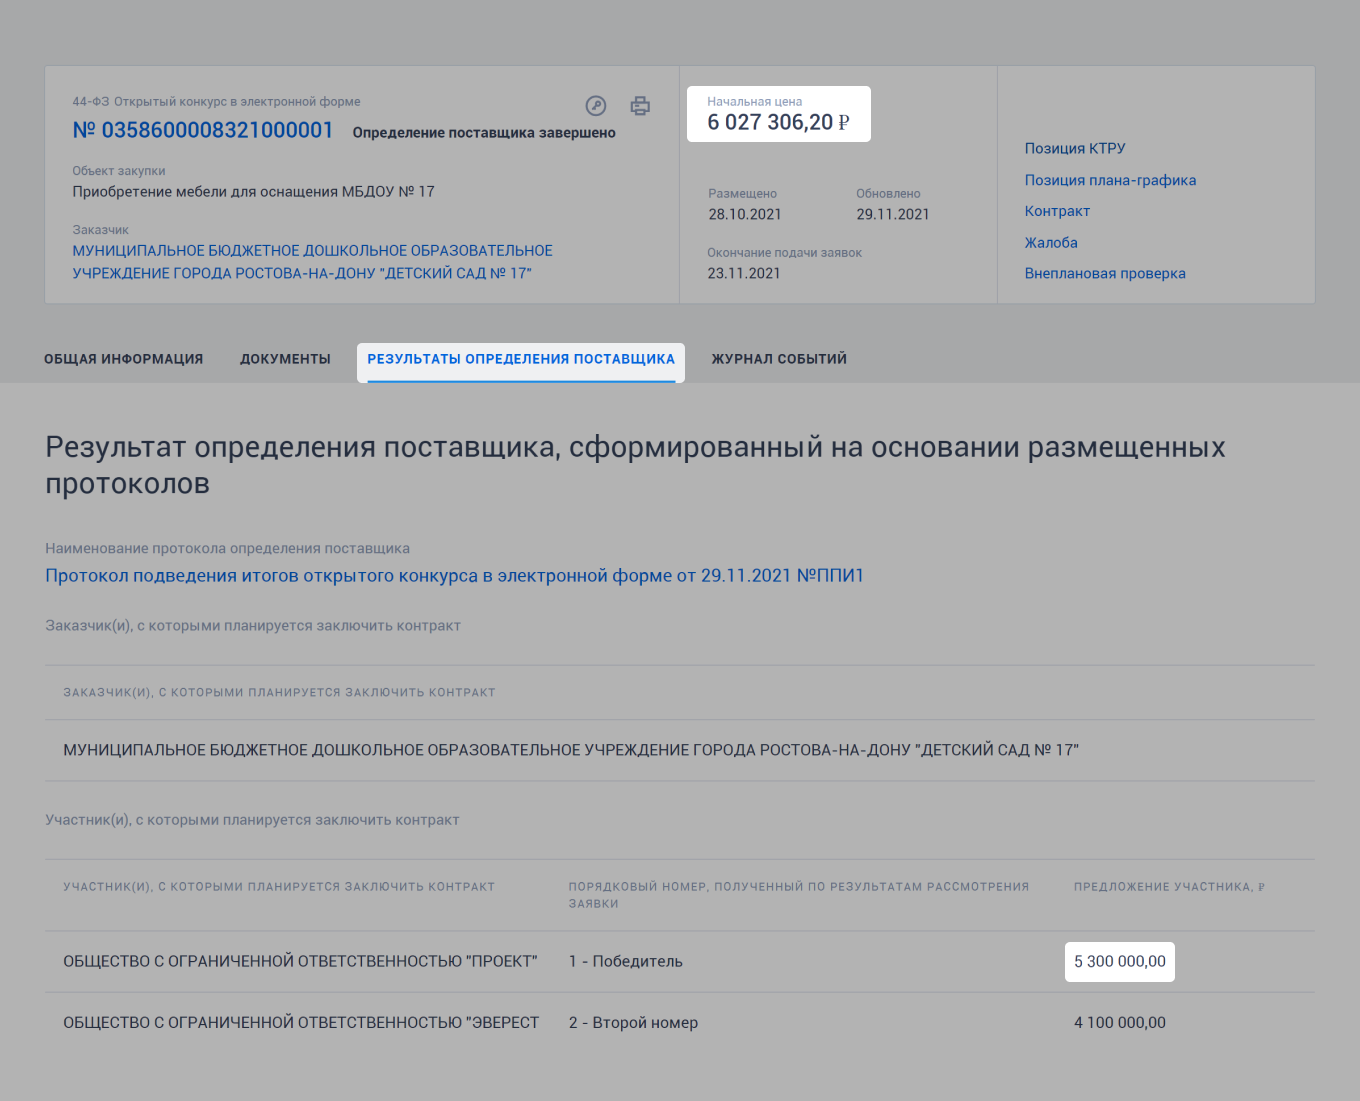Click the updated date 29.11.2021

[x=893, y=214]
